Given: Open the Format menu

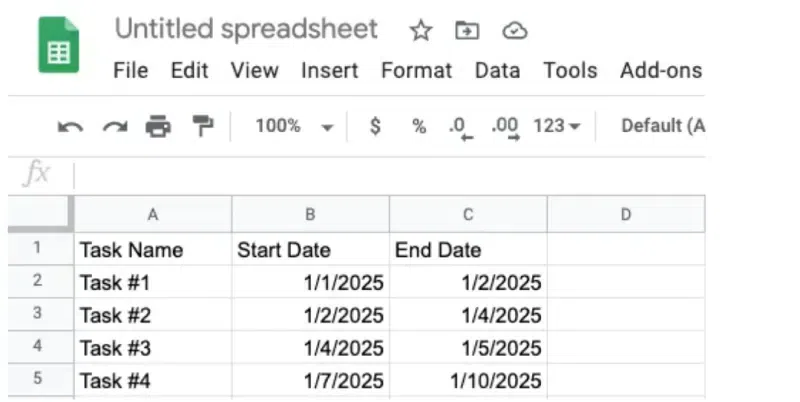Looking at the screenshot, I should point(416,71).
